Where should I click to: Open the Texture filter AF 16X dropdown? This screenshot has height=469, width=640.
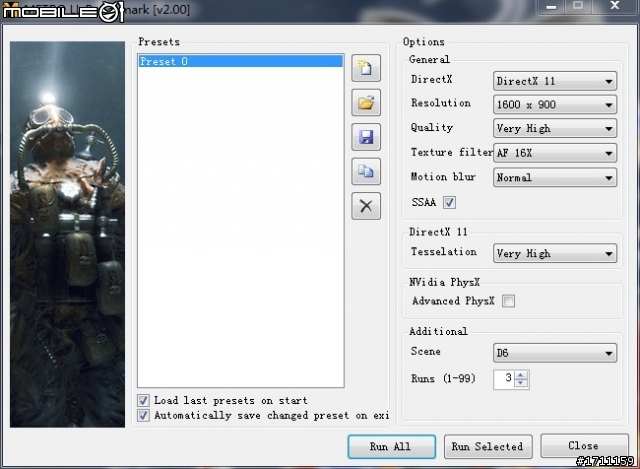point(555,153)
